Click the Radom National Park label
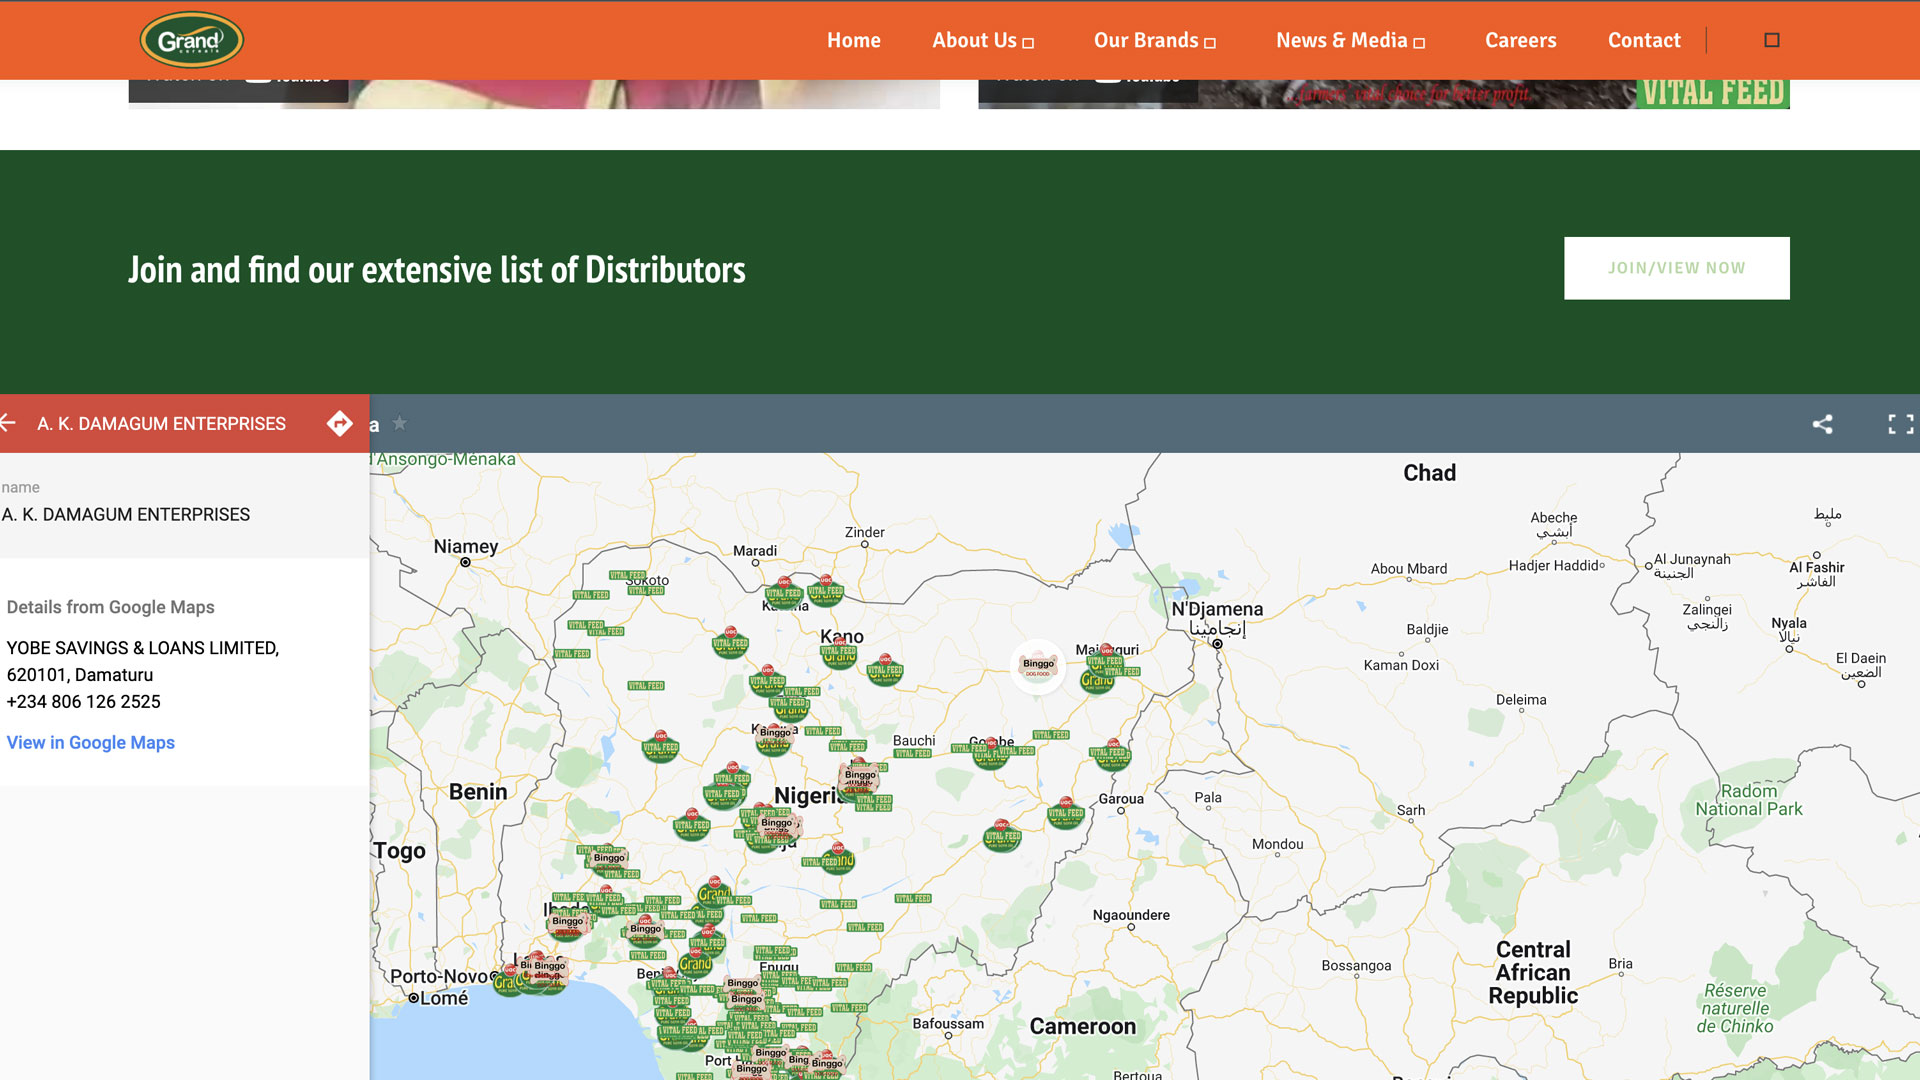The height and width of the screenshot is (1080, 1920). coord(1749,800)
